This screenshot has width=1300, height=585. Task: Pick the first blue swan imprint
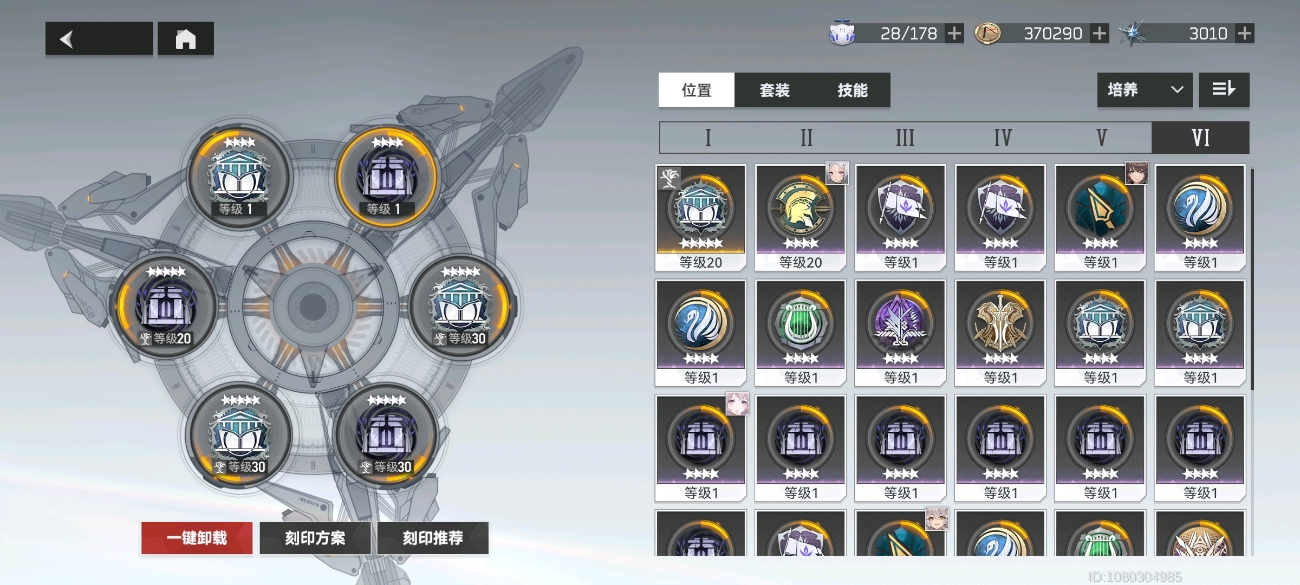click(x=1200, y=218)
